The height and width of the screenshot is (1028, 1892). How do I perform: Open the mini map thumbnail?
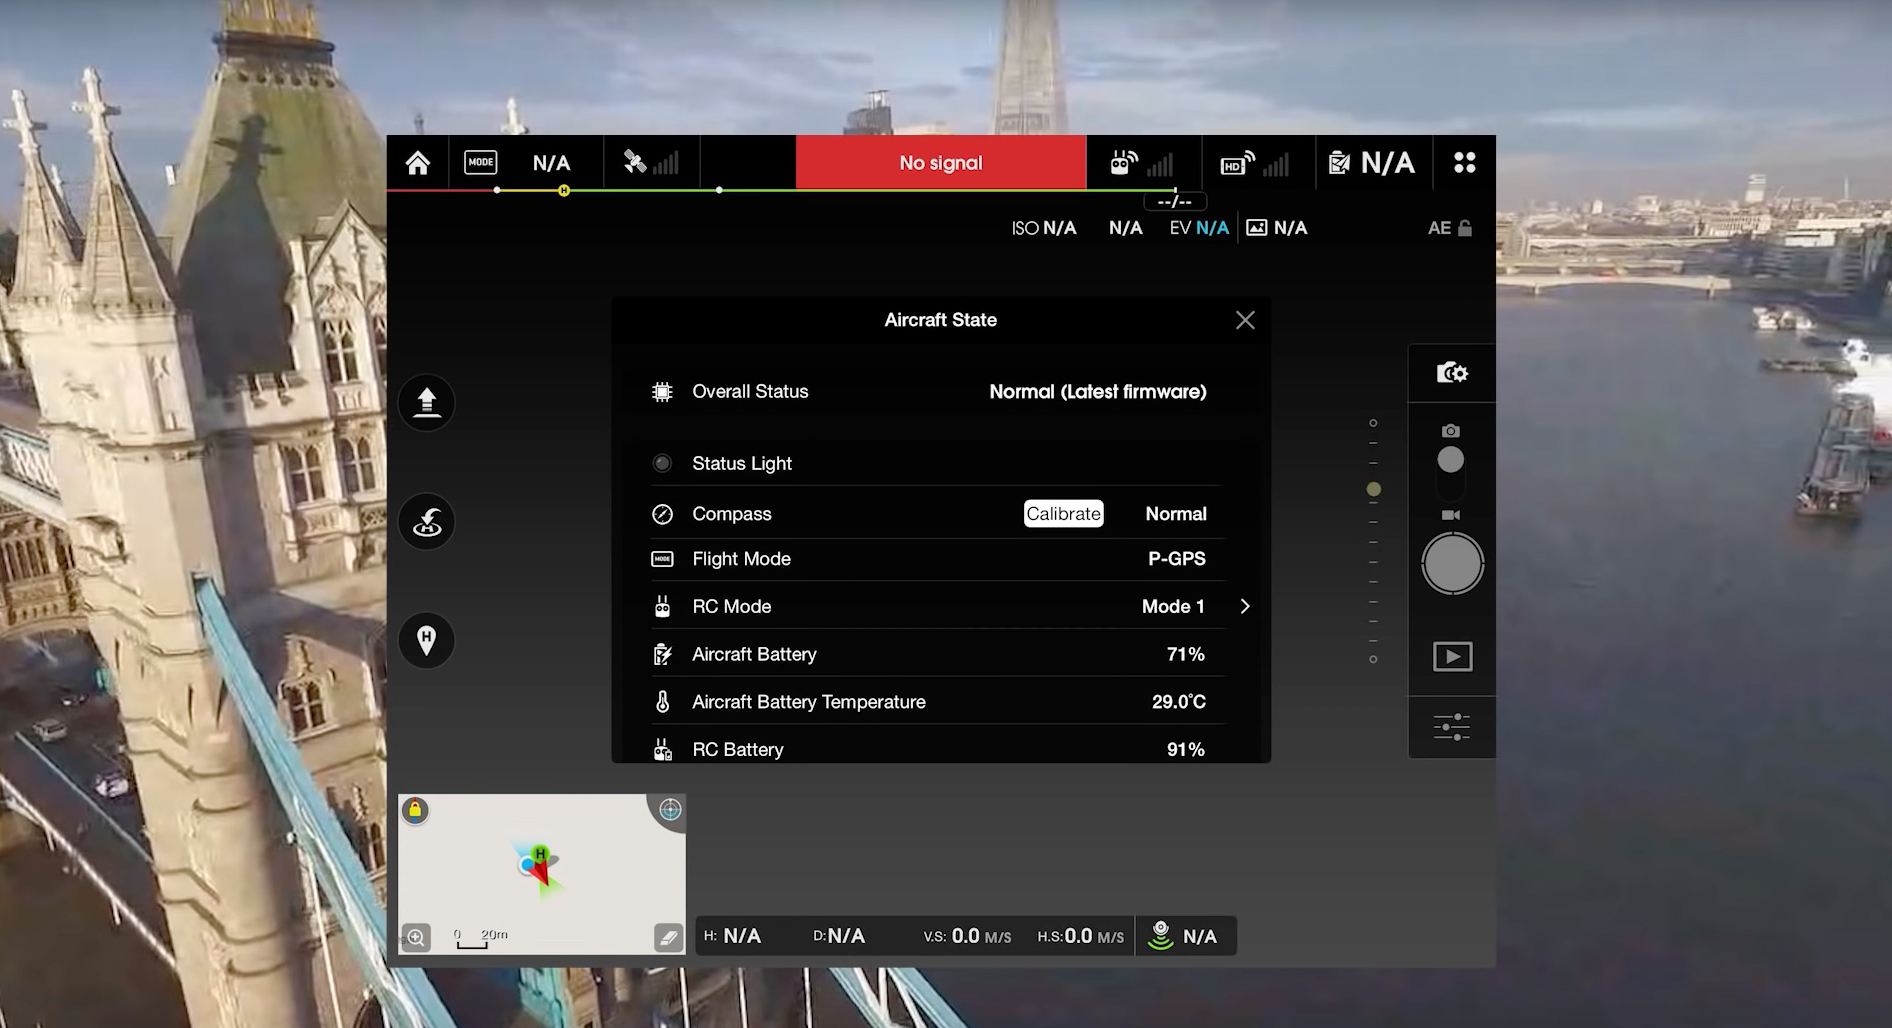542,874
